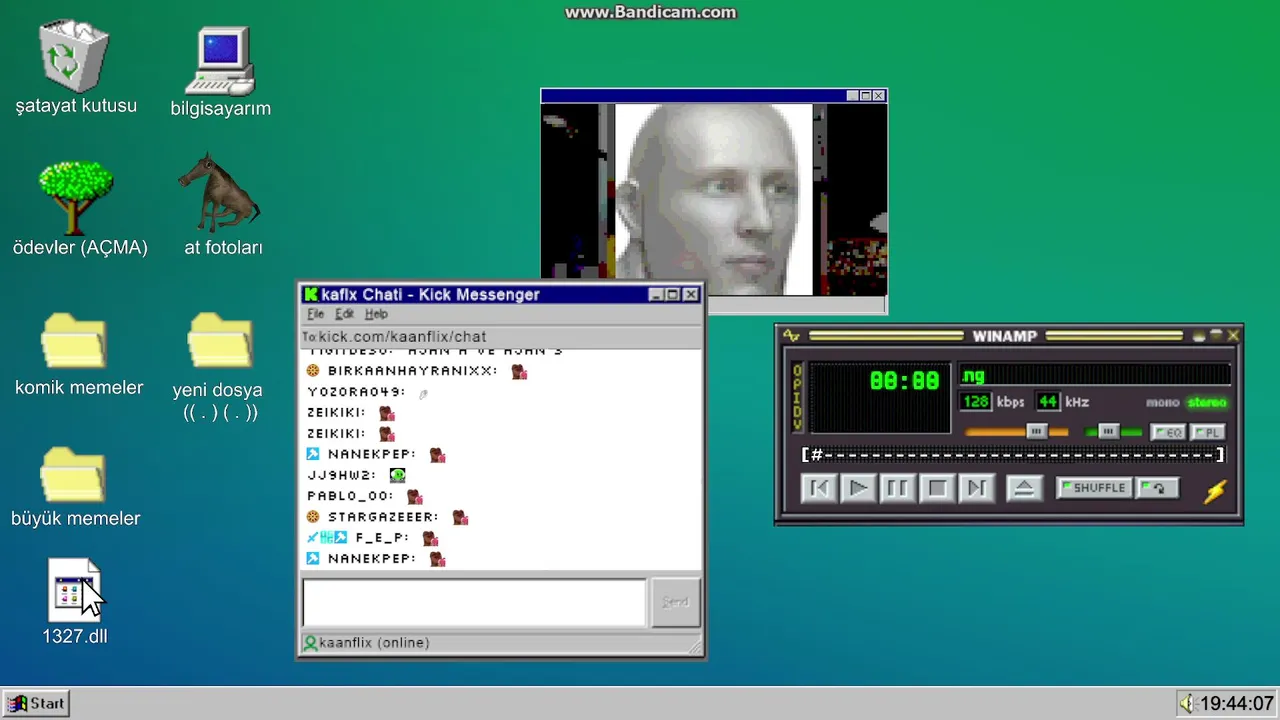Click the green emote after JJ9HW2

pos(397,476)
